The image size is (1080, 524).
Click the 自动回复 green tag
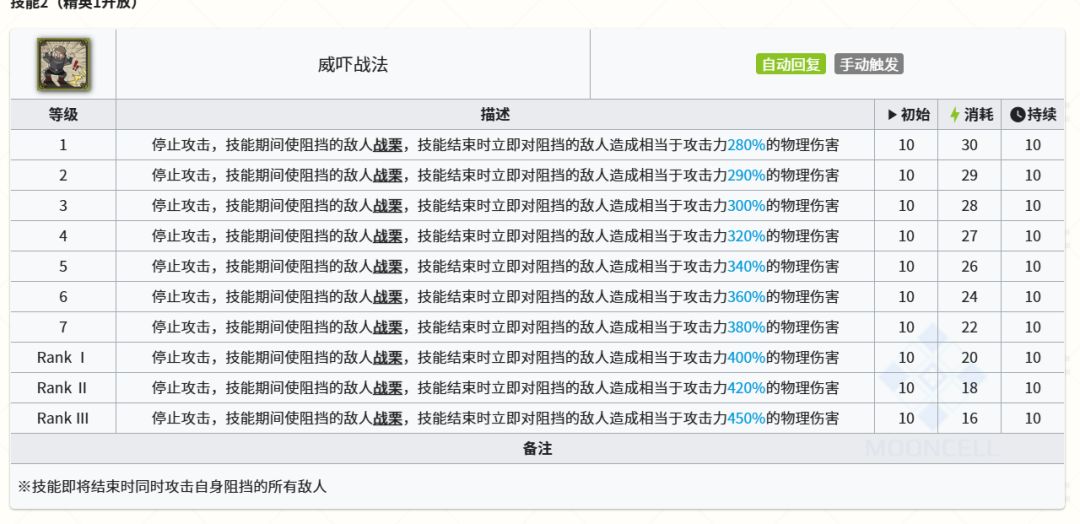pos(791,65)
